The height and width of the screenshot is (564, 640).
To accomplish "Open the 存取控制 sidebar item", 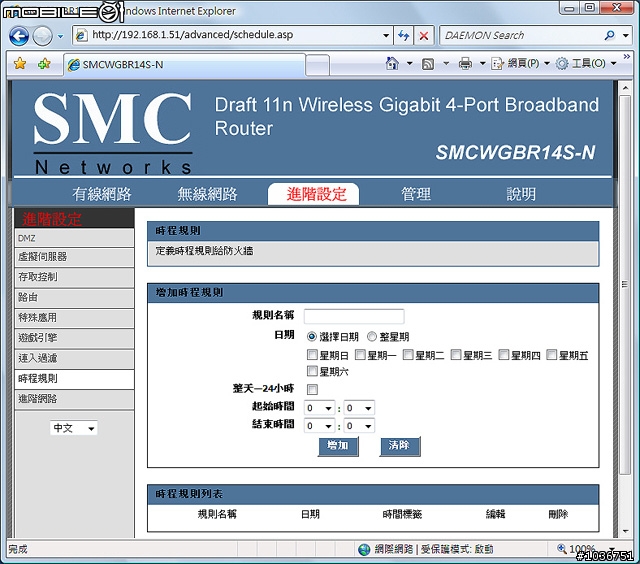I will [x=74, y=278].
